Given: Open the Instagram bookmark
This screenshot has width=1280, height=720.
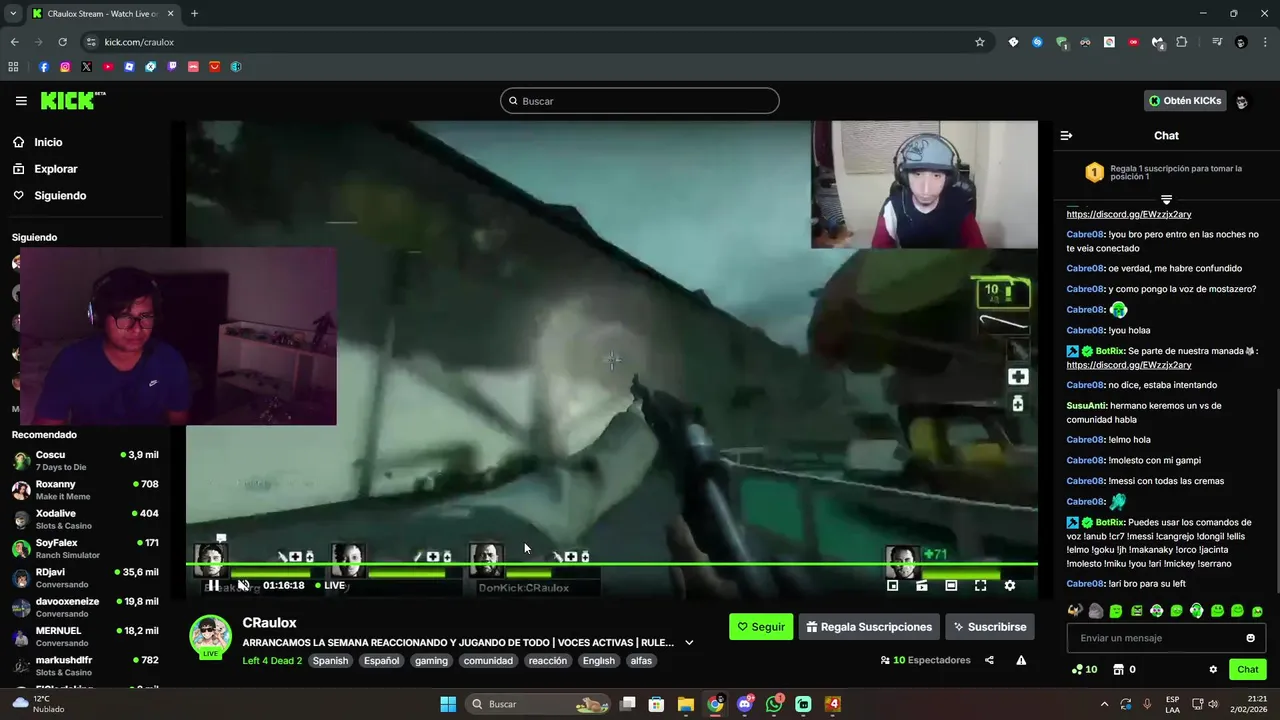Looking at the screenshot, I should 65,67.
